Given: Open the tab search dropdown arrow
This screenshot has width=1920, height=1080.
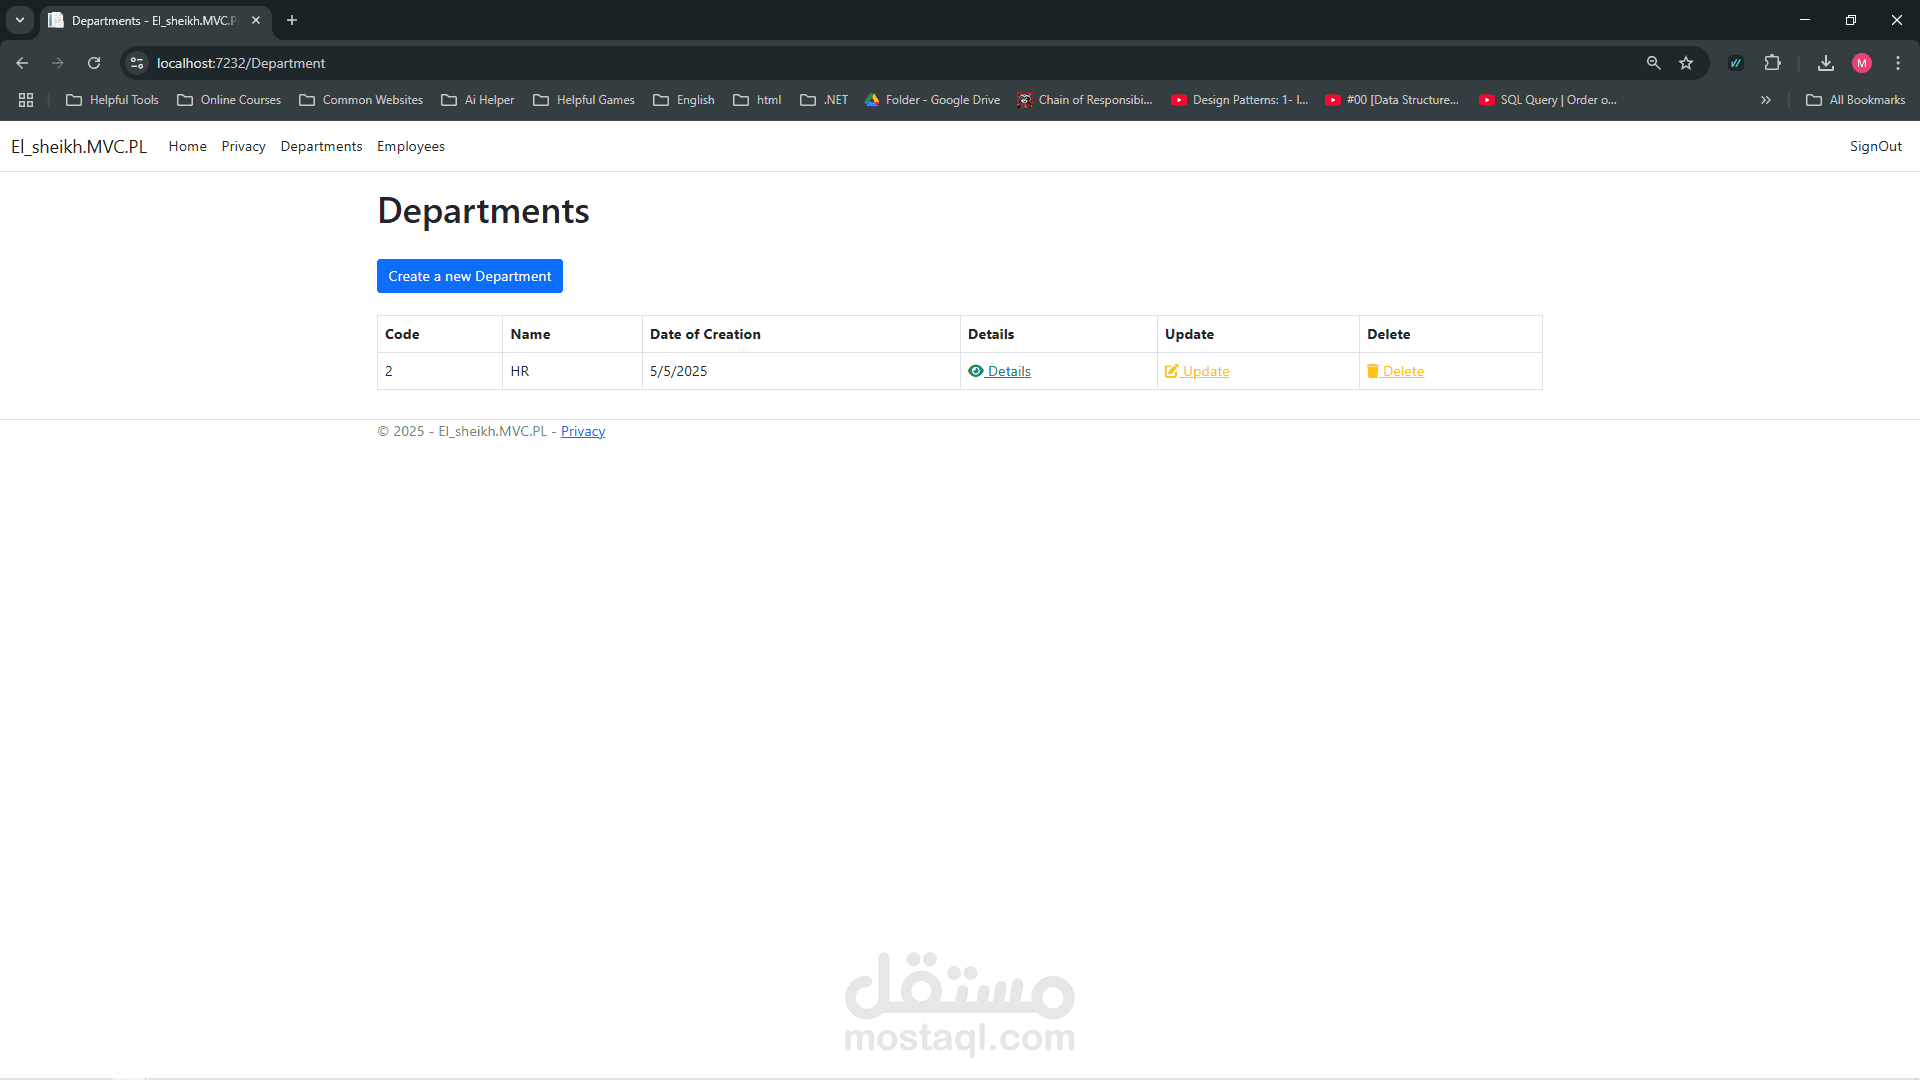Looking at the screenshot, I should (x=19, y=20).
